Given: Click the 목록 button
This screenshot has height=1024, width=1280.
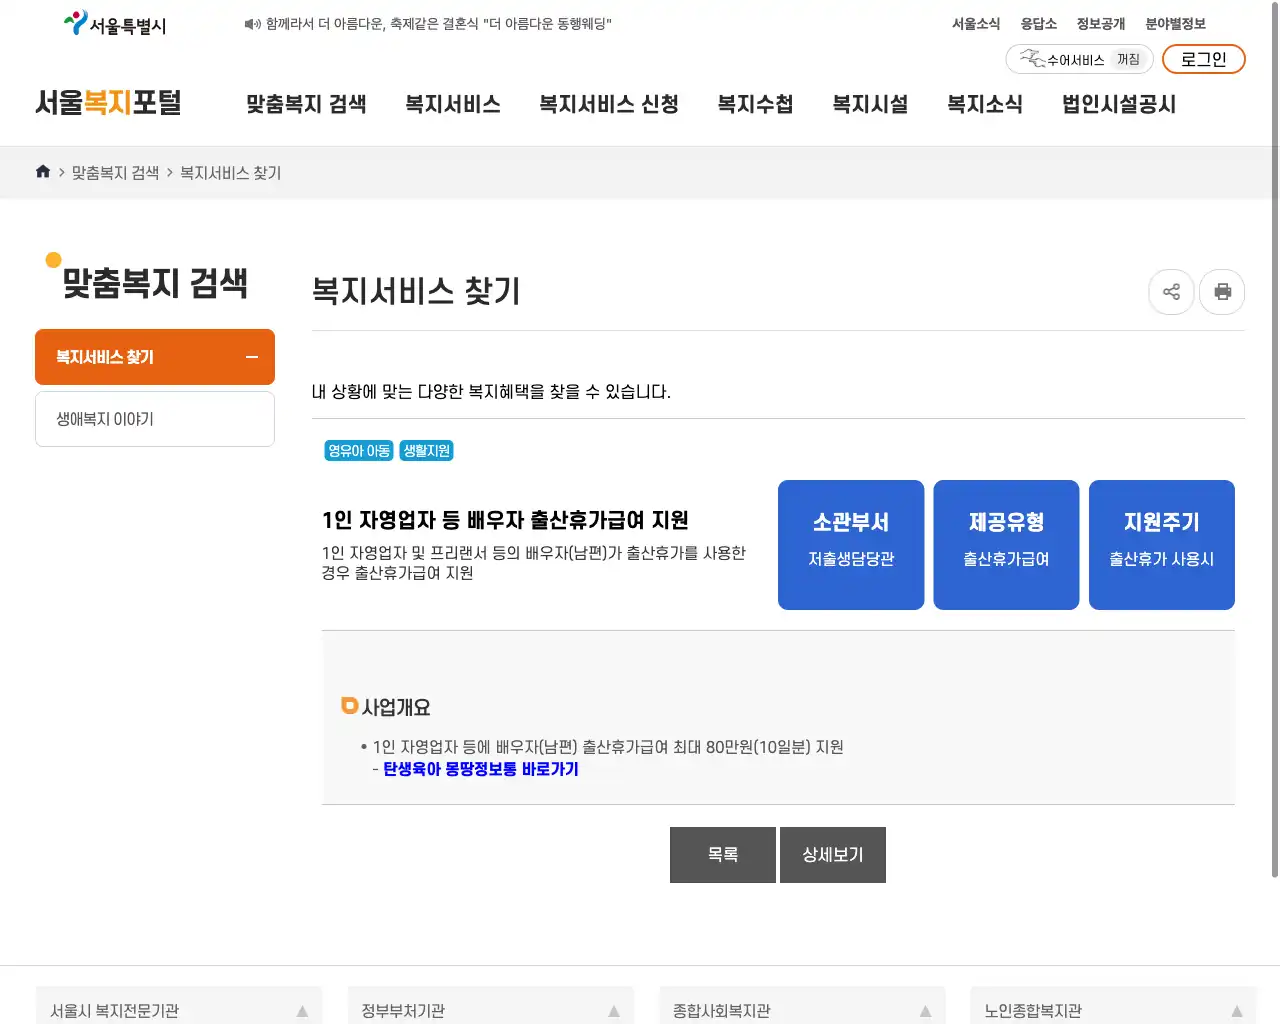Looking at the screenshot, I should pos(723,855).
